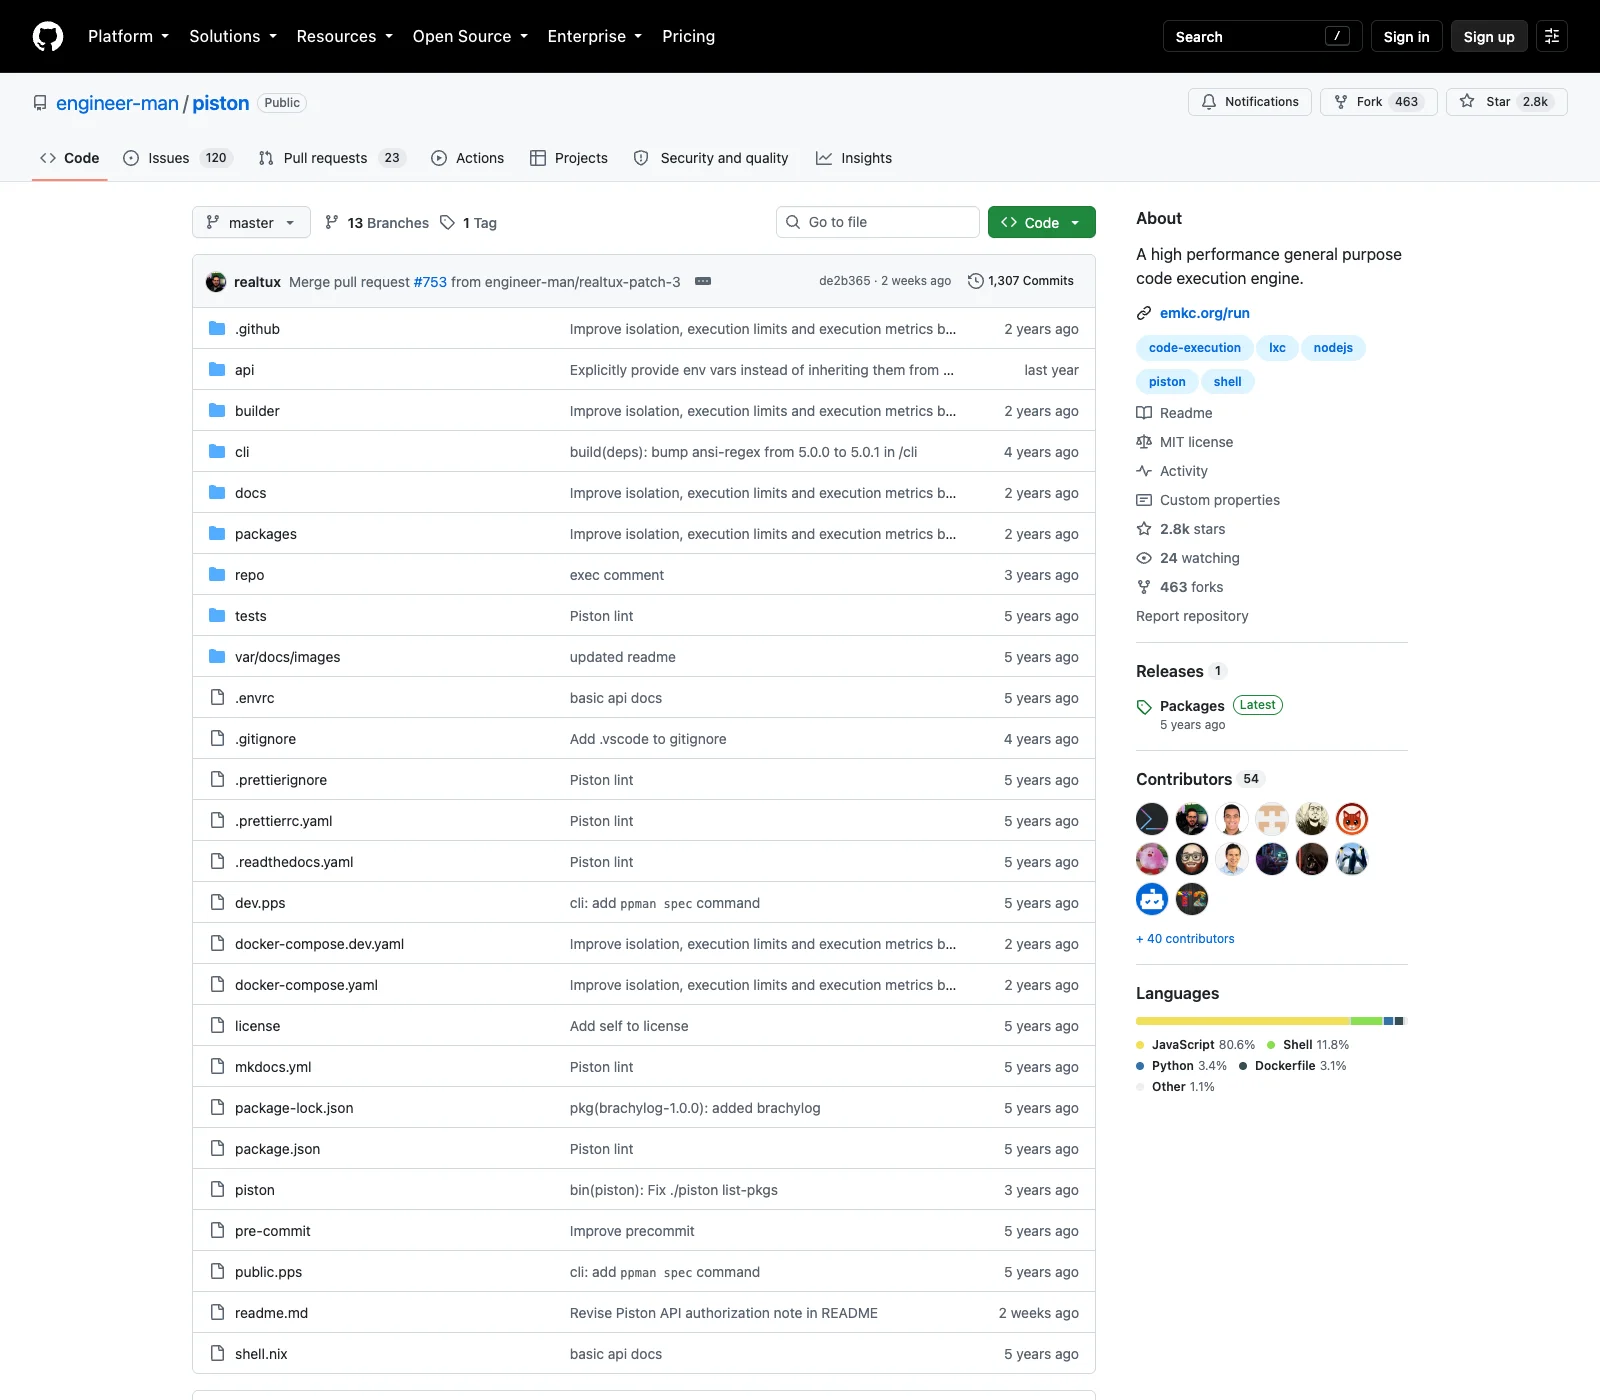Click the folder icon beside tests
This screenshot has width=1600, height=1400.
tap(217, 615)
